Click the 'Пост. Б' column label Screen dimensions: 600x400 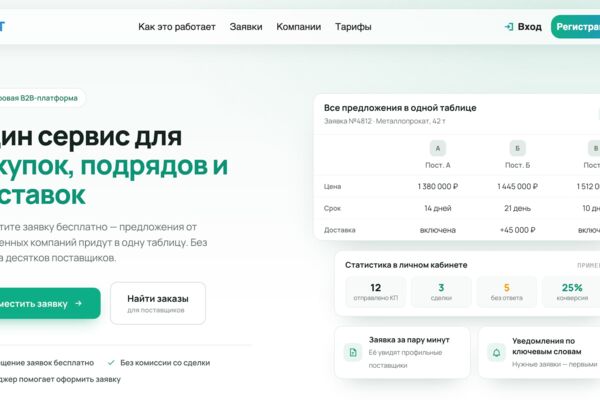(517, 165)
